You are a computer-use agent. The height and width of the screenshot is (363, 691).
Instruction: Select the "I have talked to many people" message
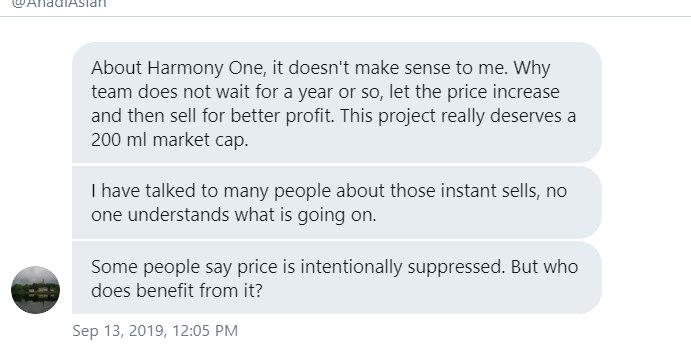[x=337, y=203]
